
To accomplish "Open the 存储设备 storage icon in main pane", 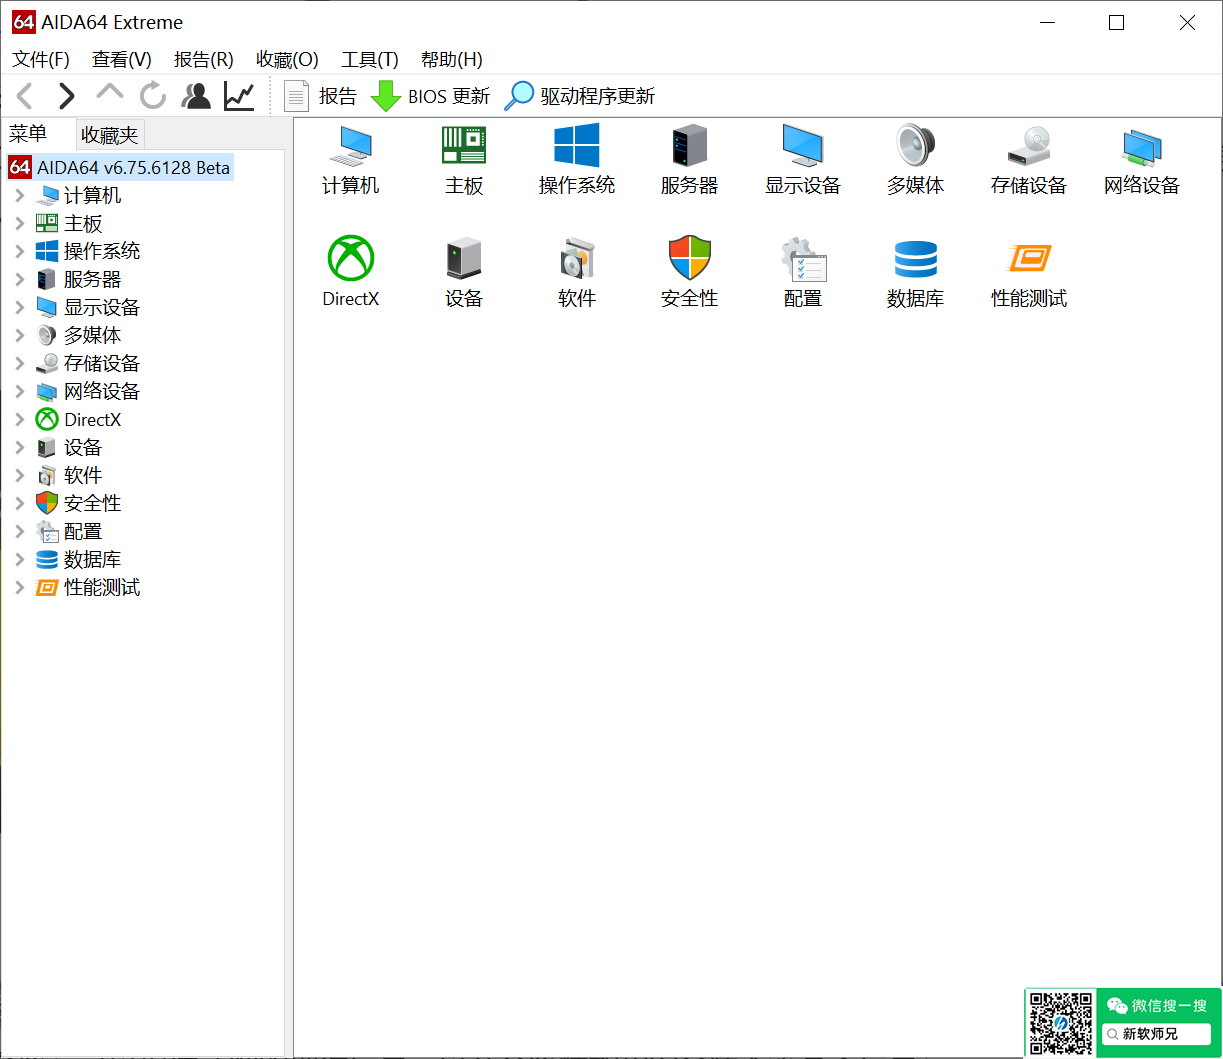I will coord(1029,146).
